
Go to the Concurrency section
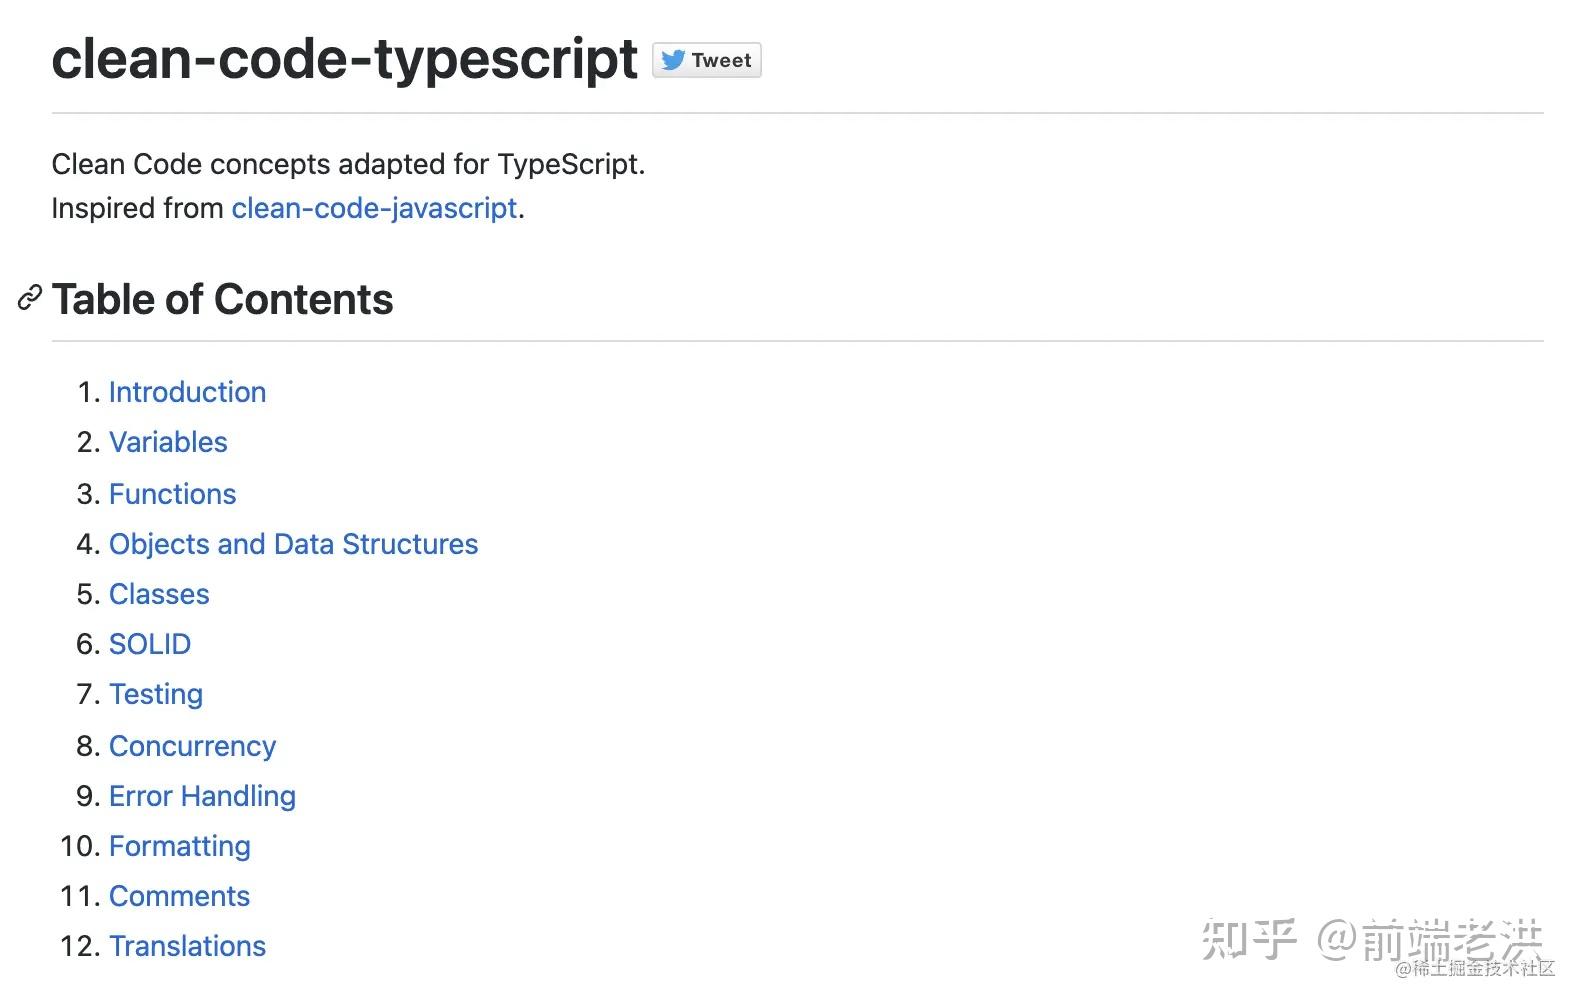(x=192, y=746)
